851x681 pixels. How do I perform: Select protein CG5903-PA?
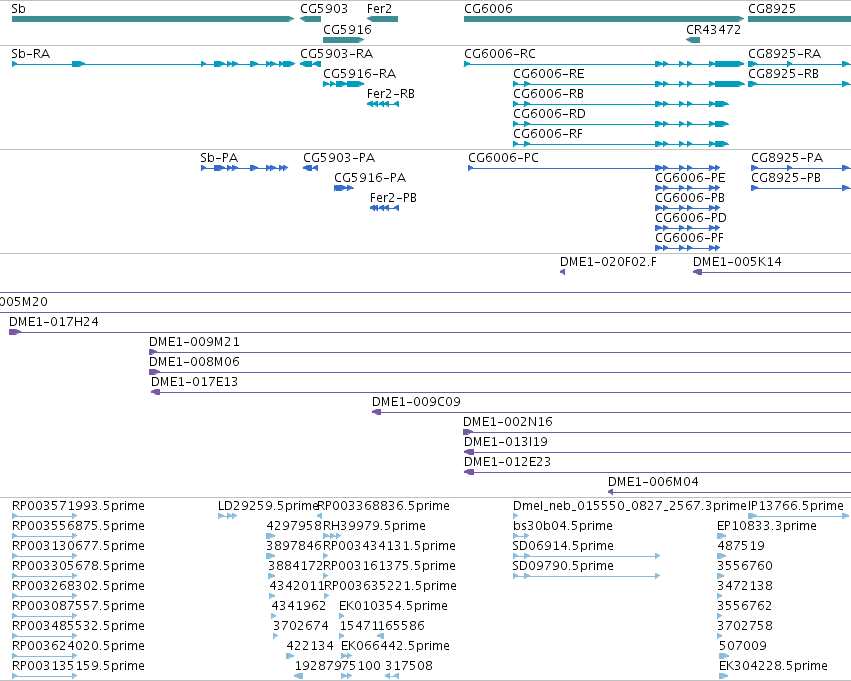click(339, 158)
